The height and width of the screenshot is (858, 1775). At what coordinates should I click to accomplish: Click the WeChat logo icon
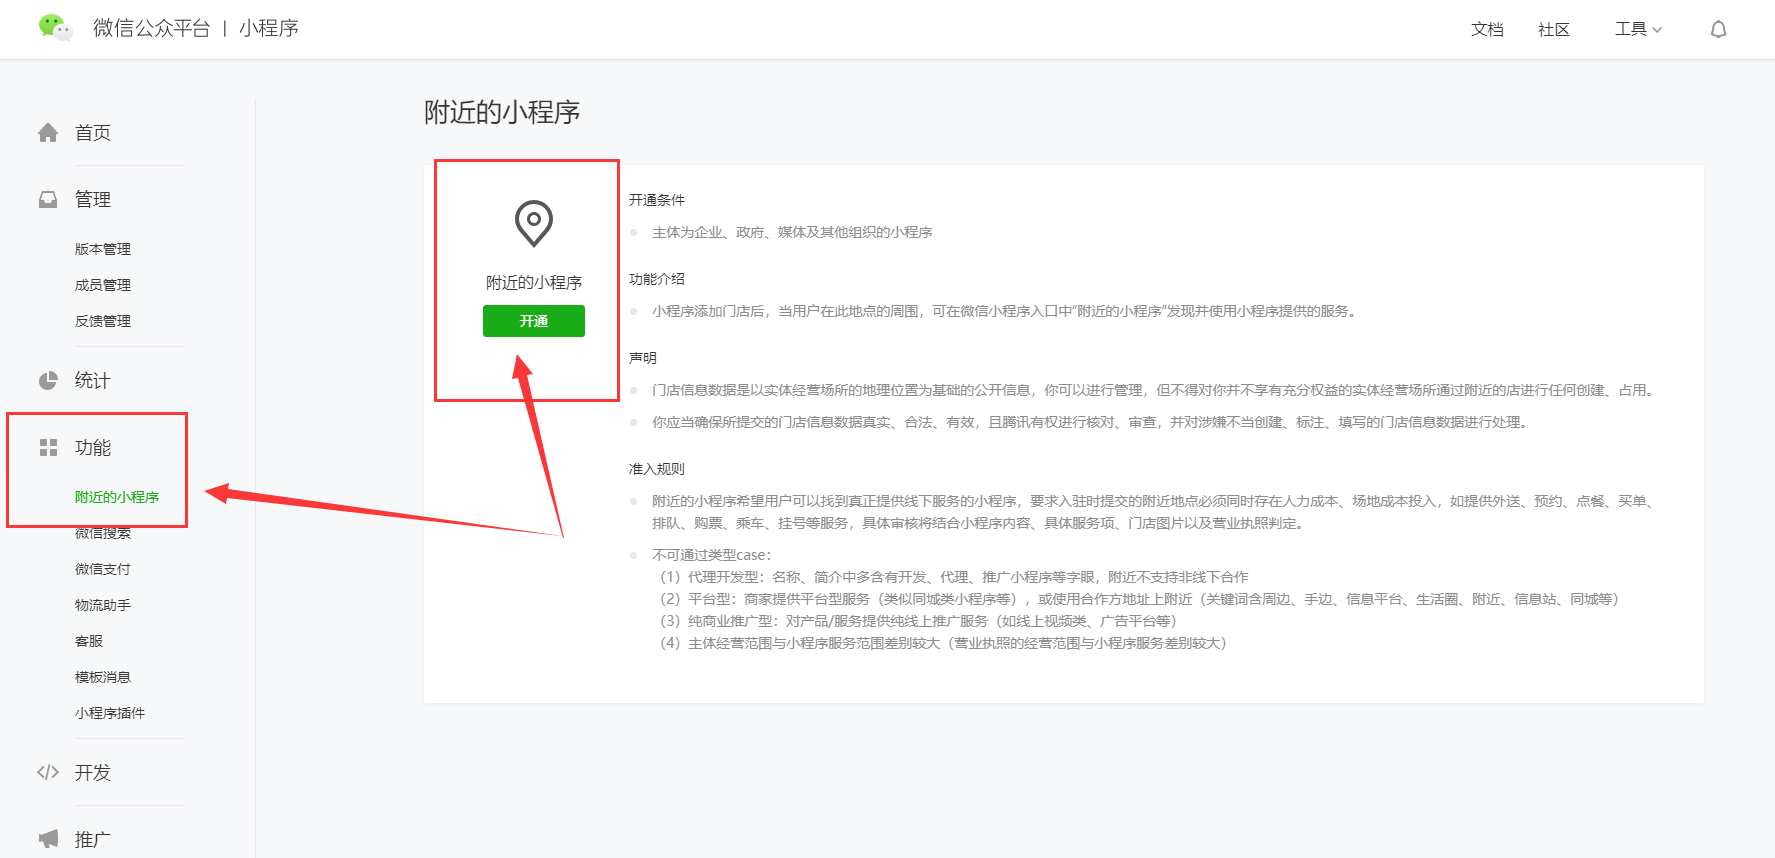click(x=55, y=27)
